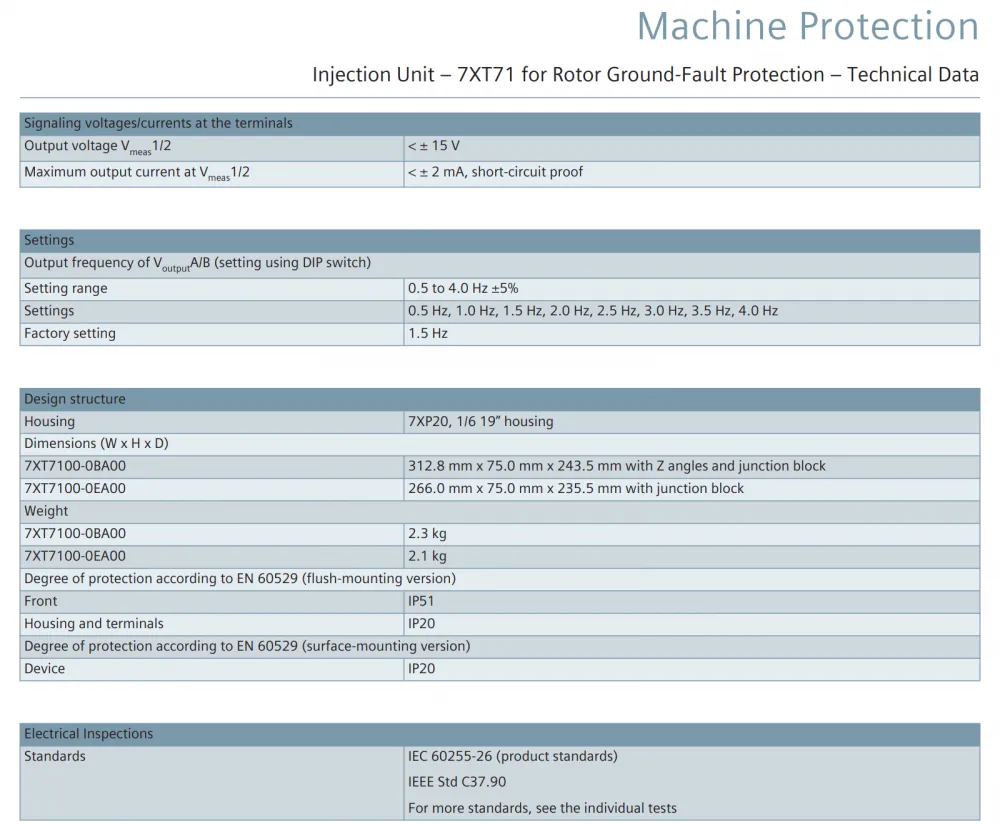Click the 'Settings' section header bar
This screenshot has height=824, width=1000.
(x=499, y=240)
